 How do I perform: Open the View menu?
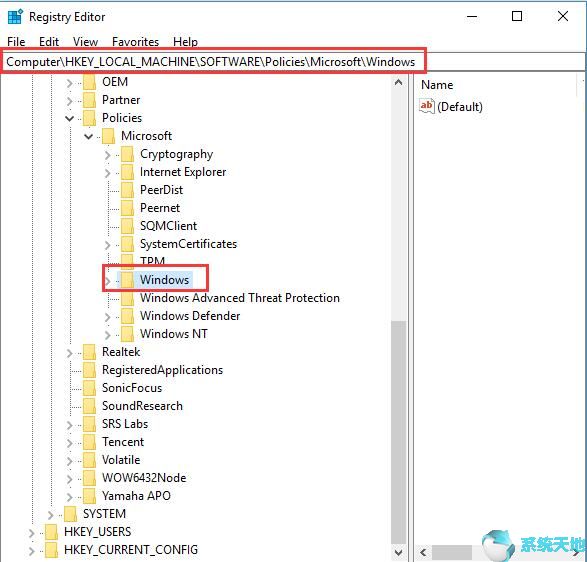[85, 42]
